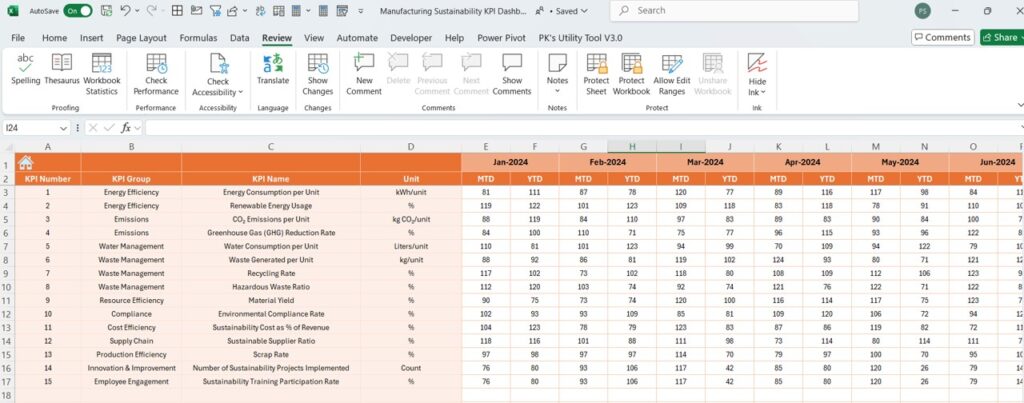
Task: Select the KPI Name header cell
Action: pos(271,178)
